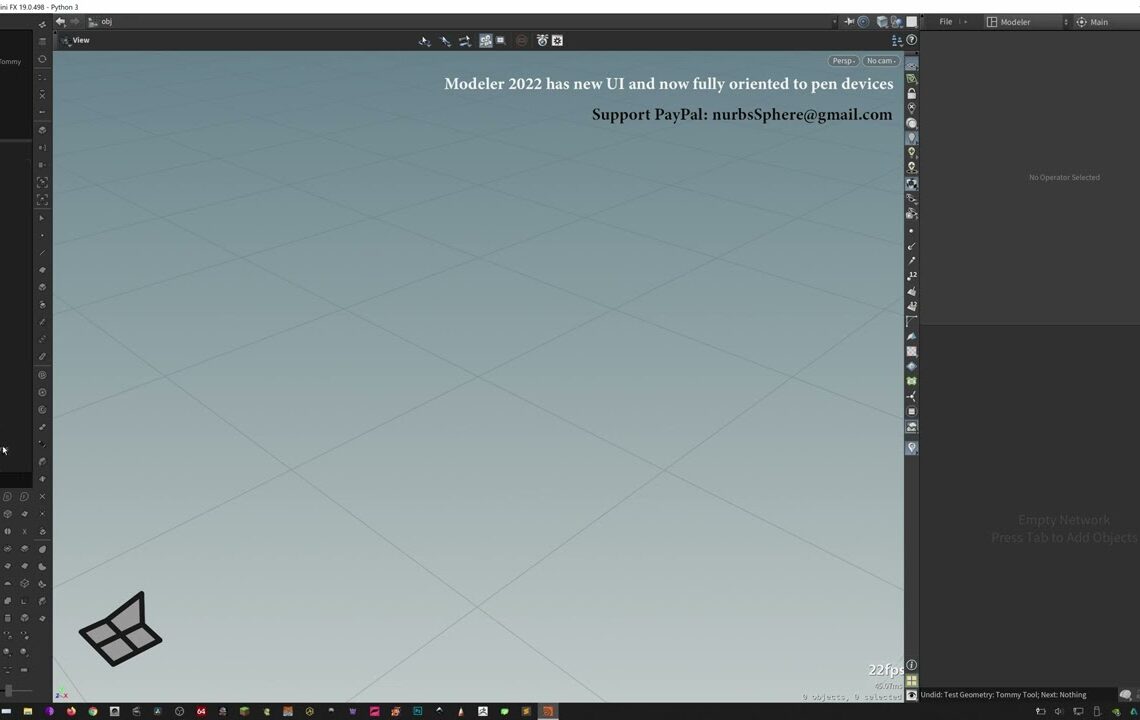Click the Houdini icon on the taskbar
This screenshot has width=1140, height=720.
pos(546,712)
